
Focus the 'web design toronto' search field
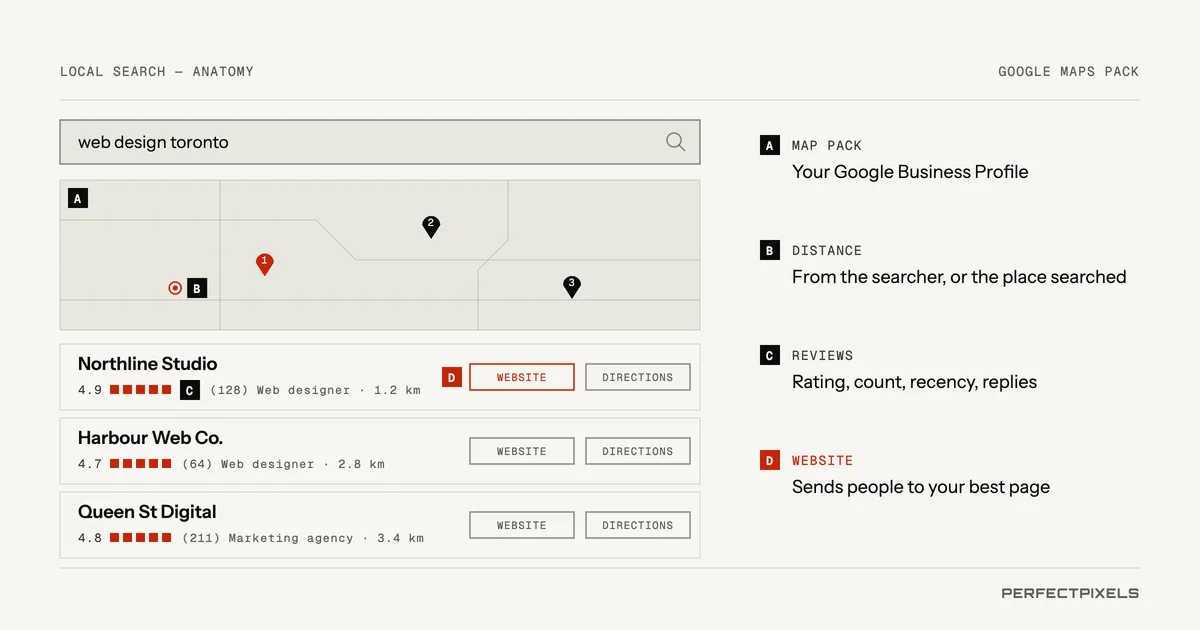380,142
